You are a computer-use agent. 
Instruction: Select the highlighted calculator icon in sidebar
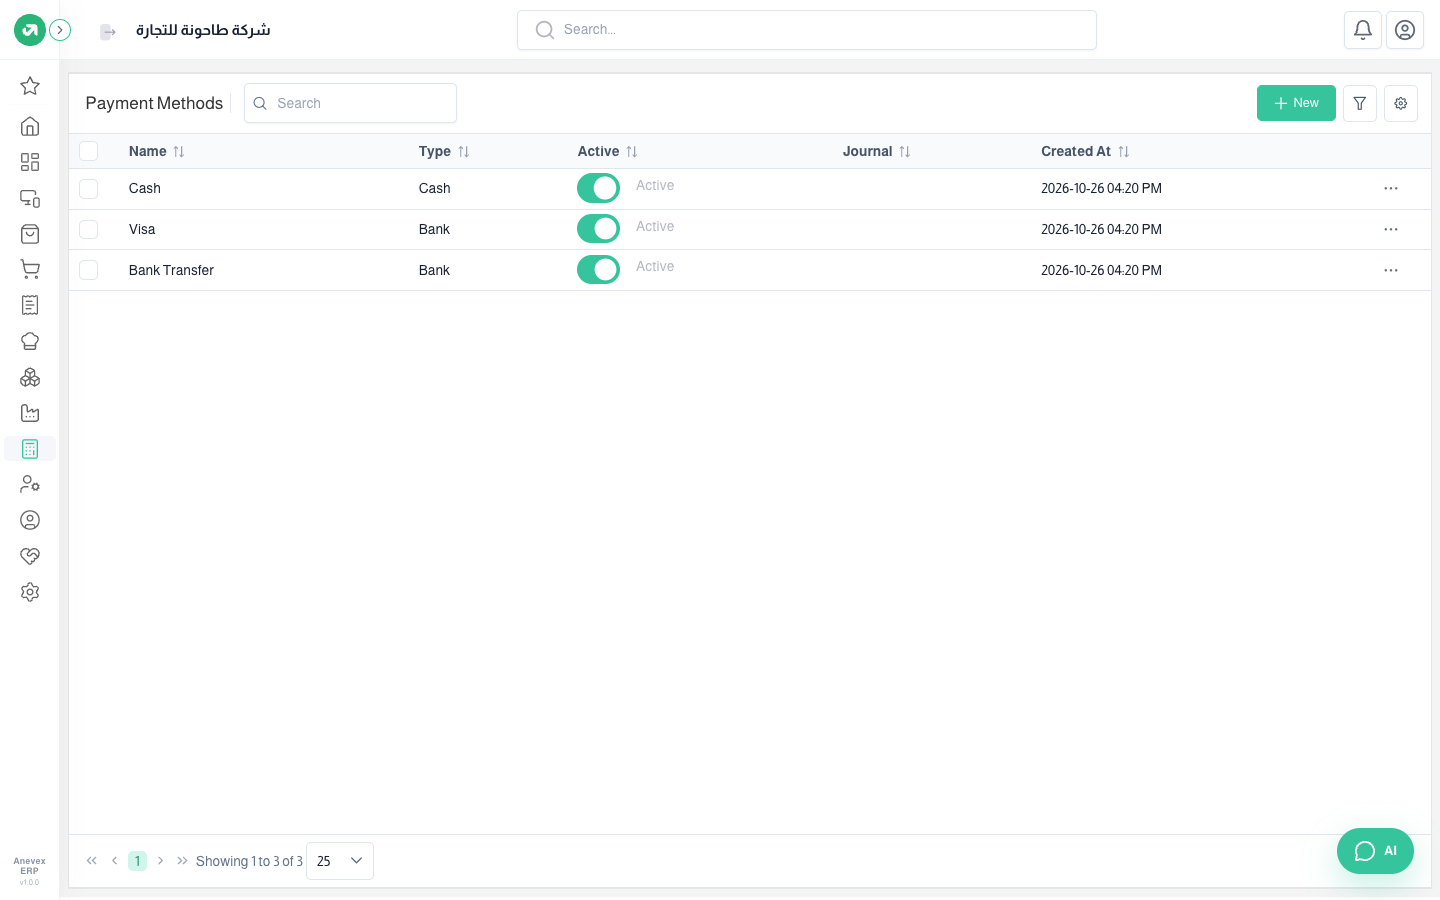(x=30, y=449)
